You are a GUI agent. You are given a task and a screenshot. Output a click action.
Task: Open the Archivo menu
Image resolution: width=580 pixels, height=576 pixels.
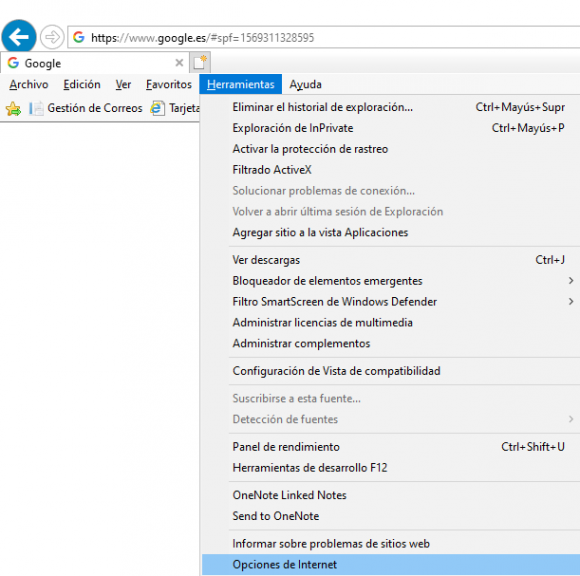tap(29, 84)
